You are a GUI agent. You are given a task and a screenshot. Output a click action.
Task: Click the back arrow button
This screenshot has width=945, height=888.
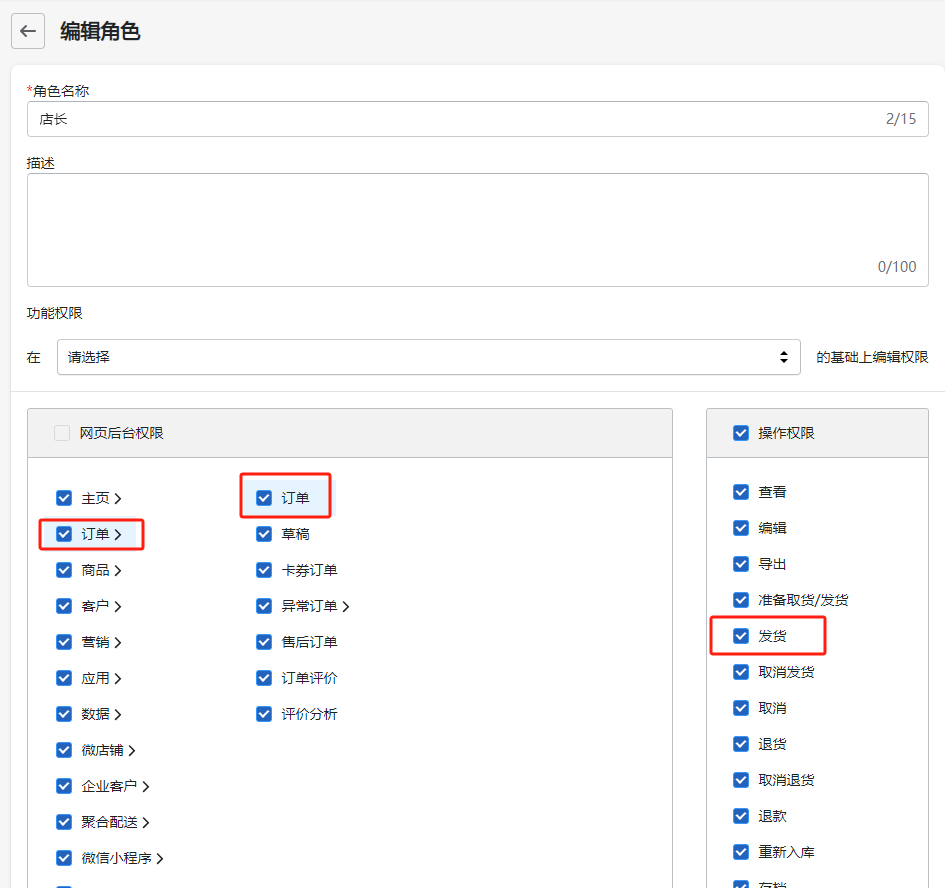28,31
